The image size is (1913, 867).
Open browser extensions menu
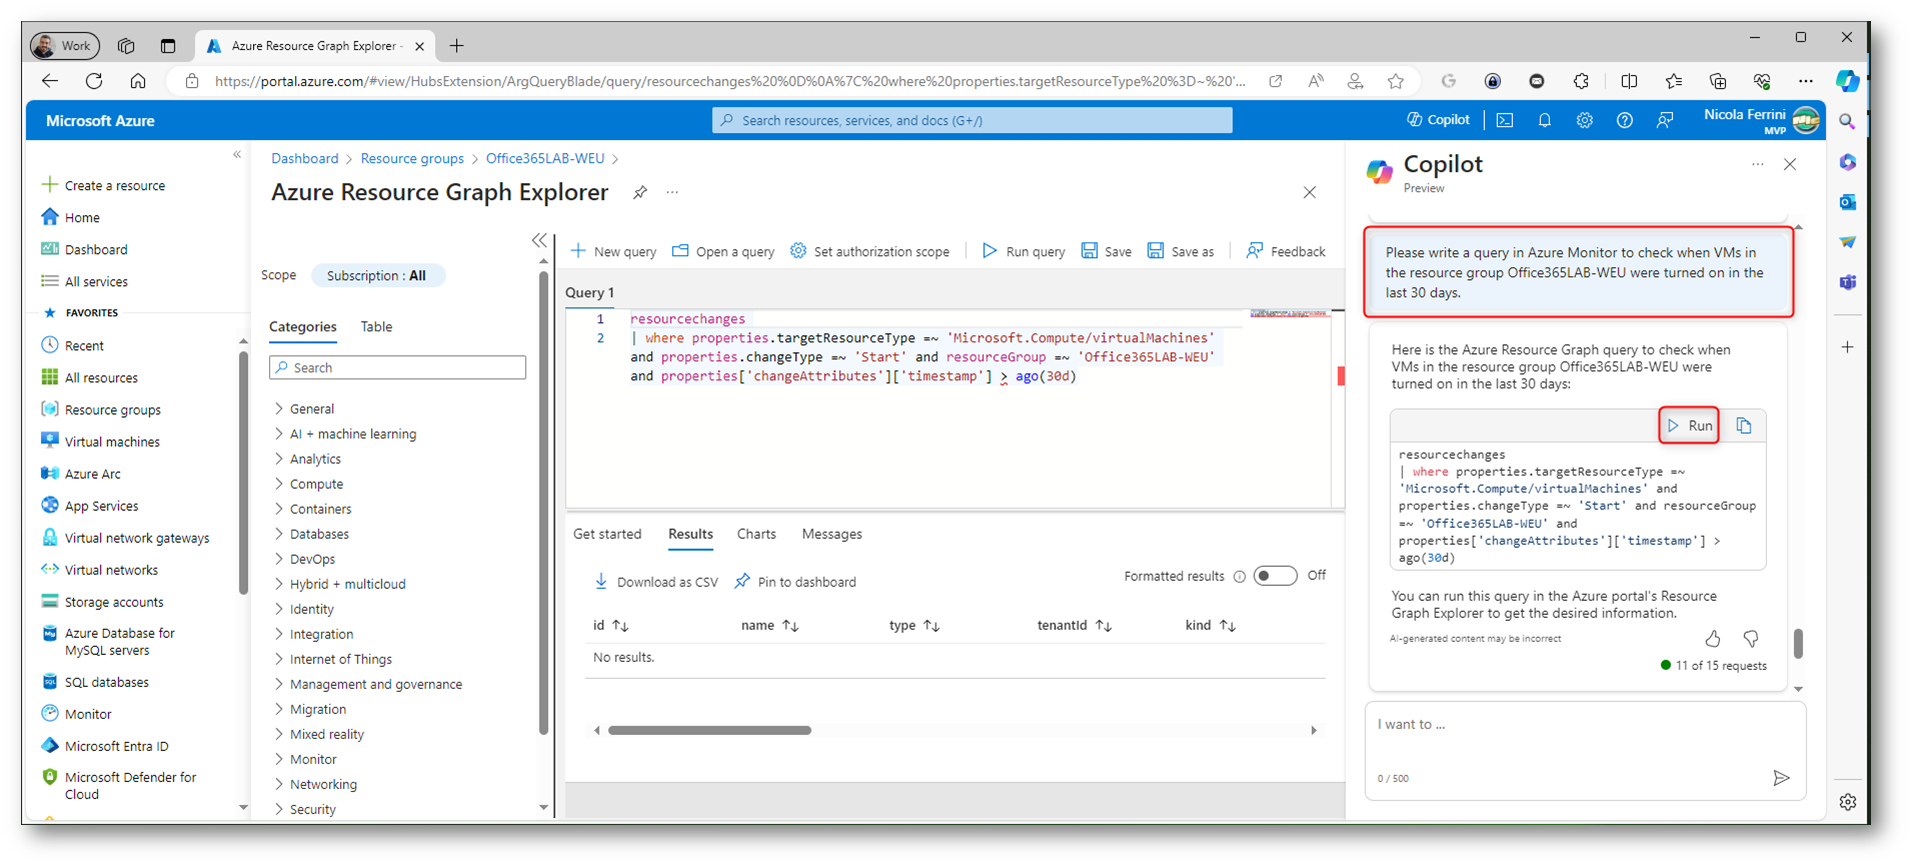pos(1581,81)
